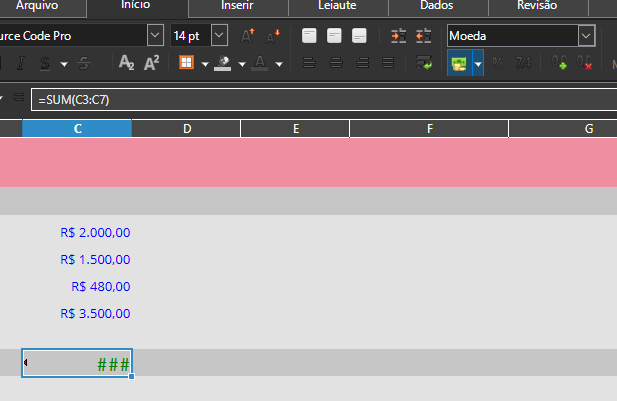Expand the font size dropdown
Image resolution: width=617 pixels, height=401 pixels.
coord(220,36)
